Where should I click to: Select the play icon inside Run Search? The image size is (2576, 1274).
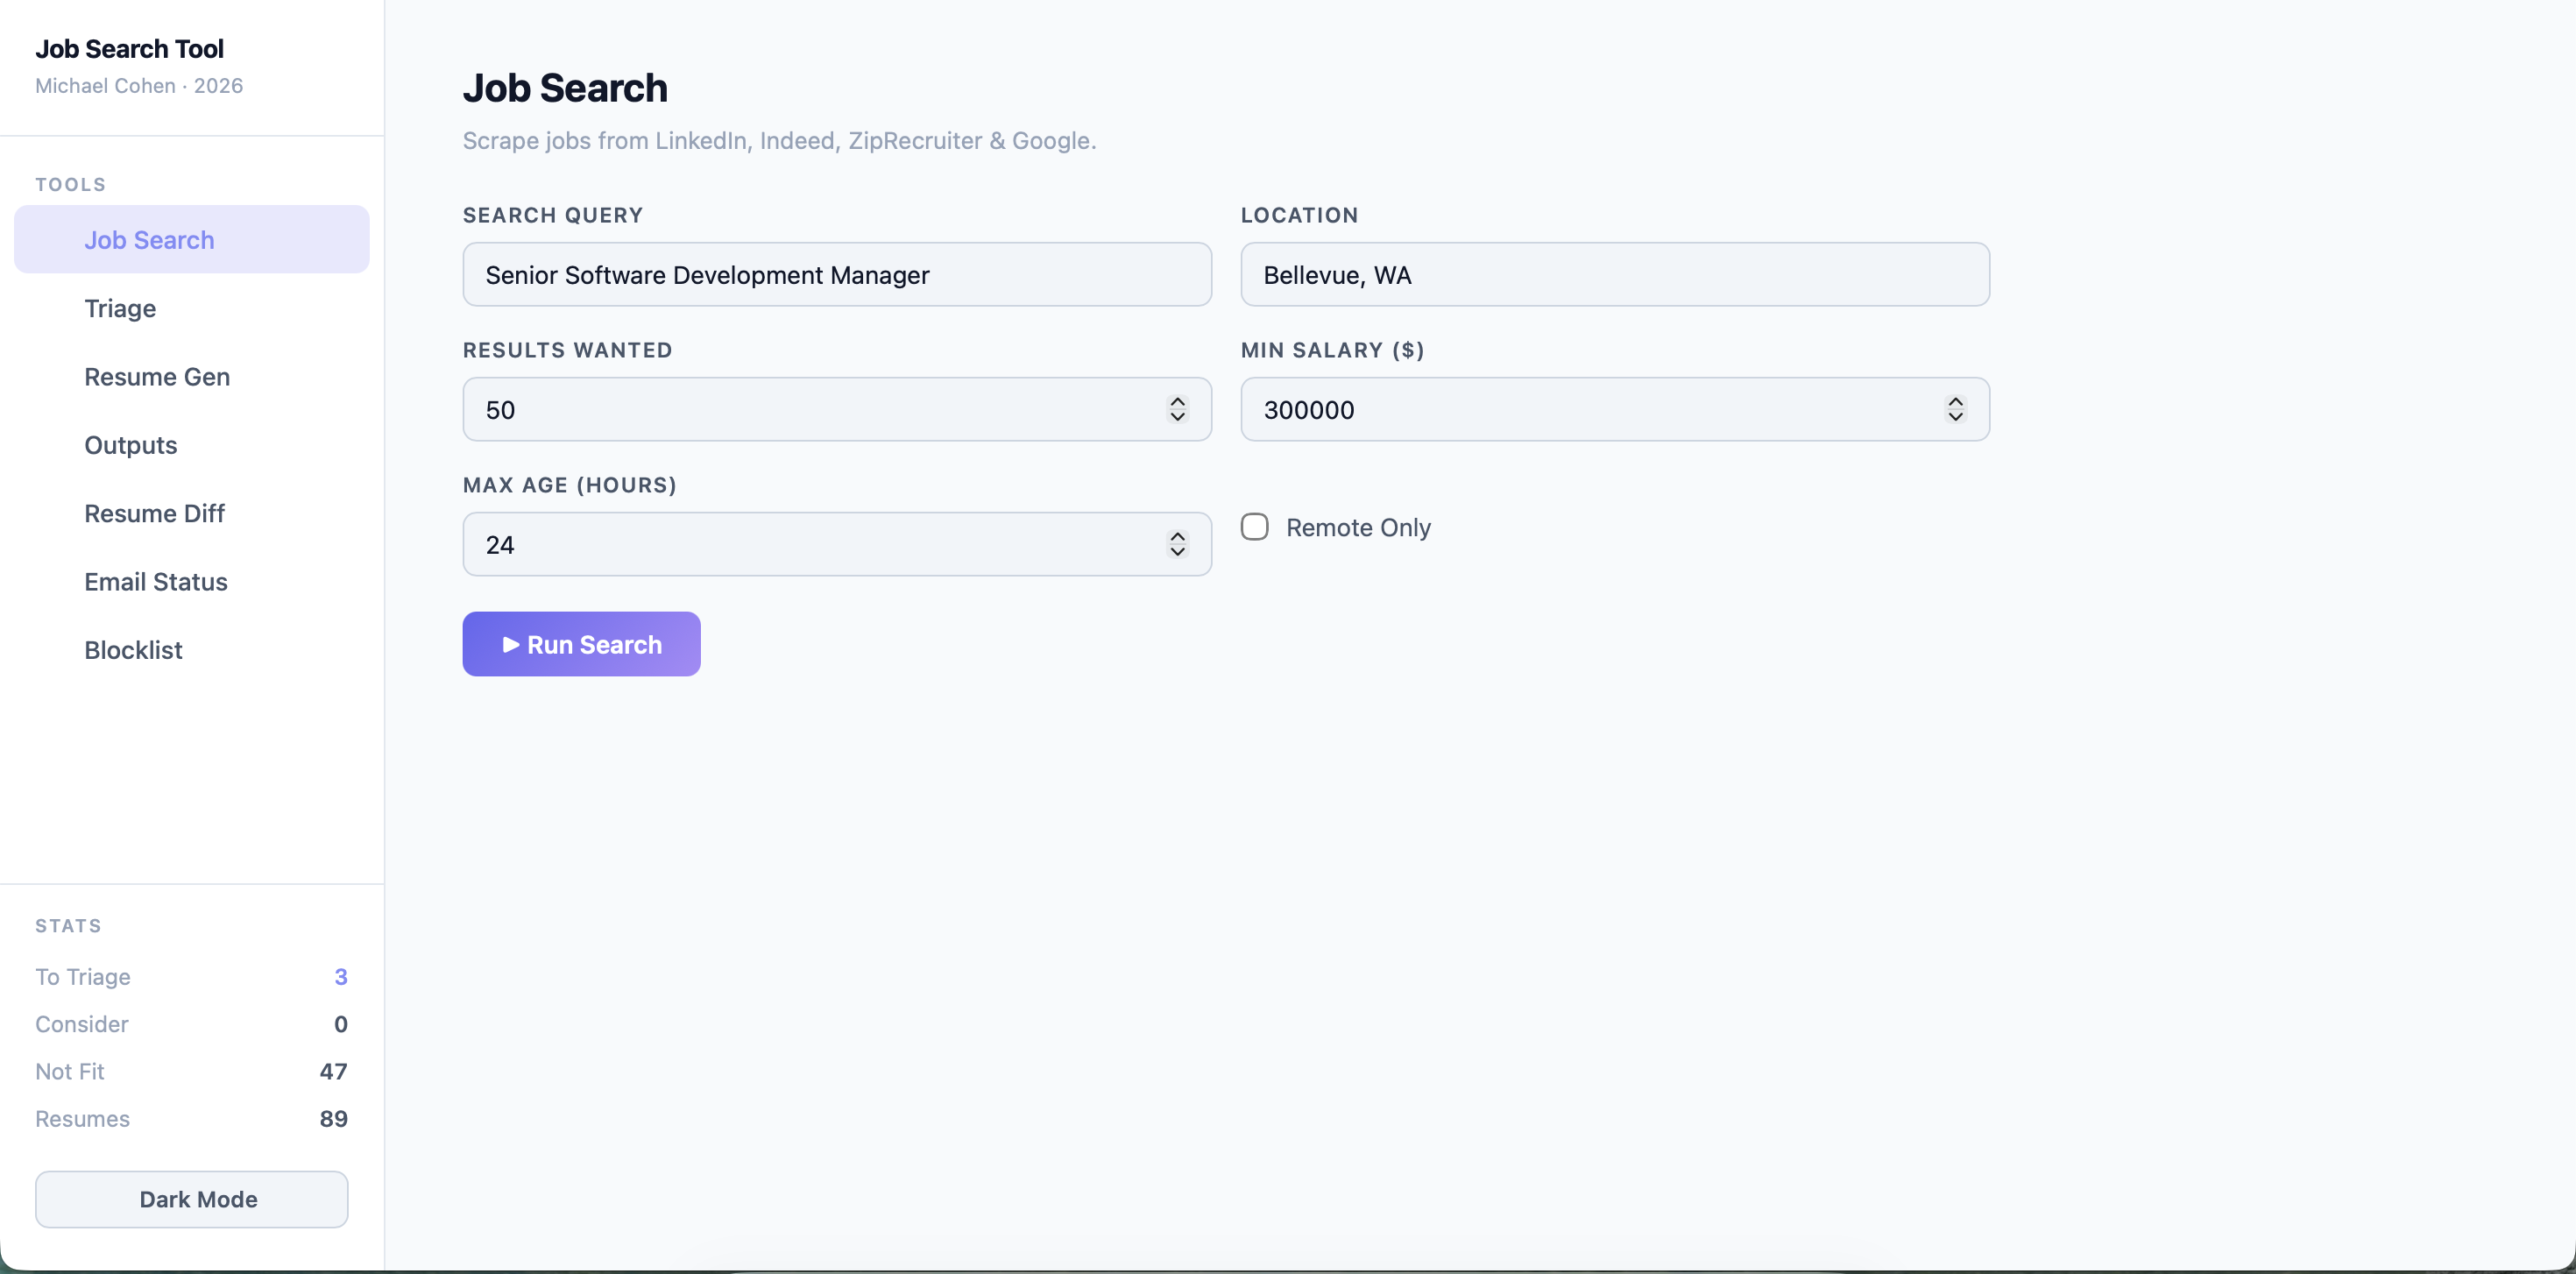pos(511,644)
